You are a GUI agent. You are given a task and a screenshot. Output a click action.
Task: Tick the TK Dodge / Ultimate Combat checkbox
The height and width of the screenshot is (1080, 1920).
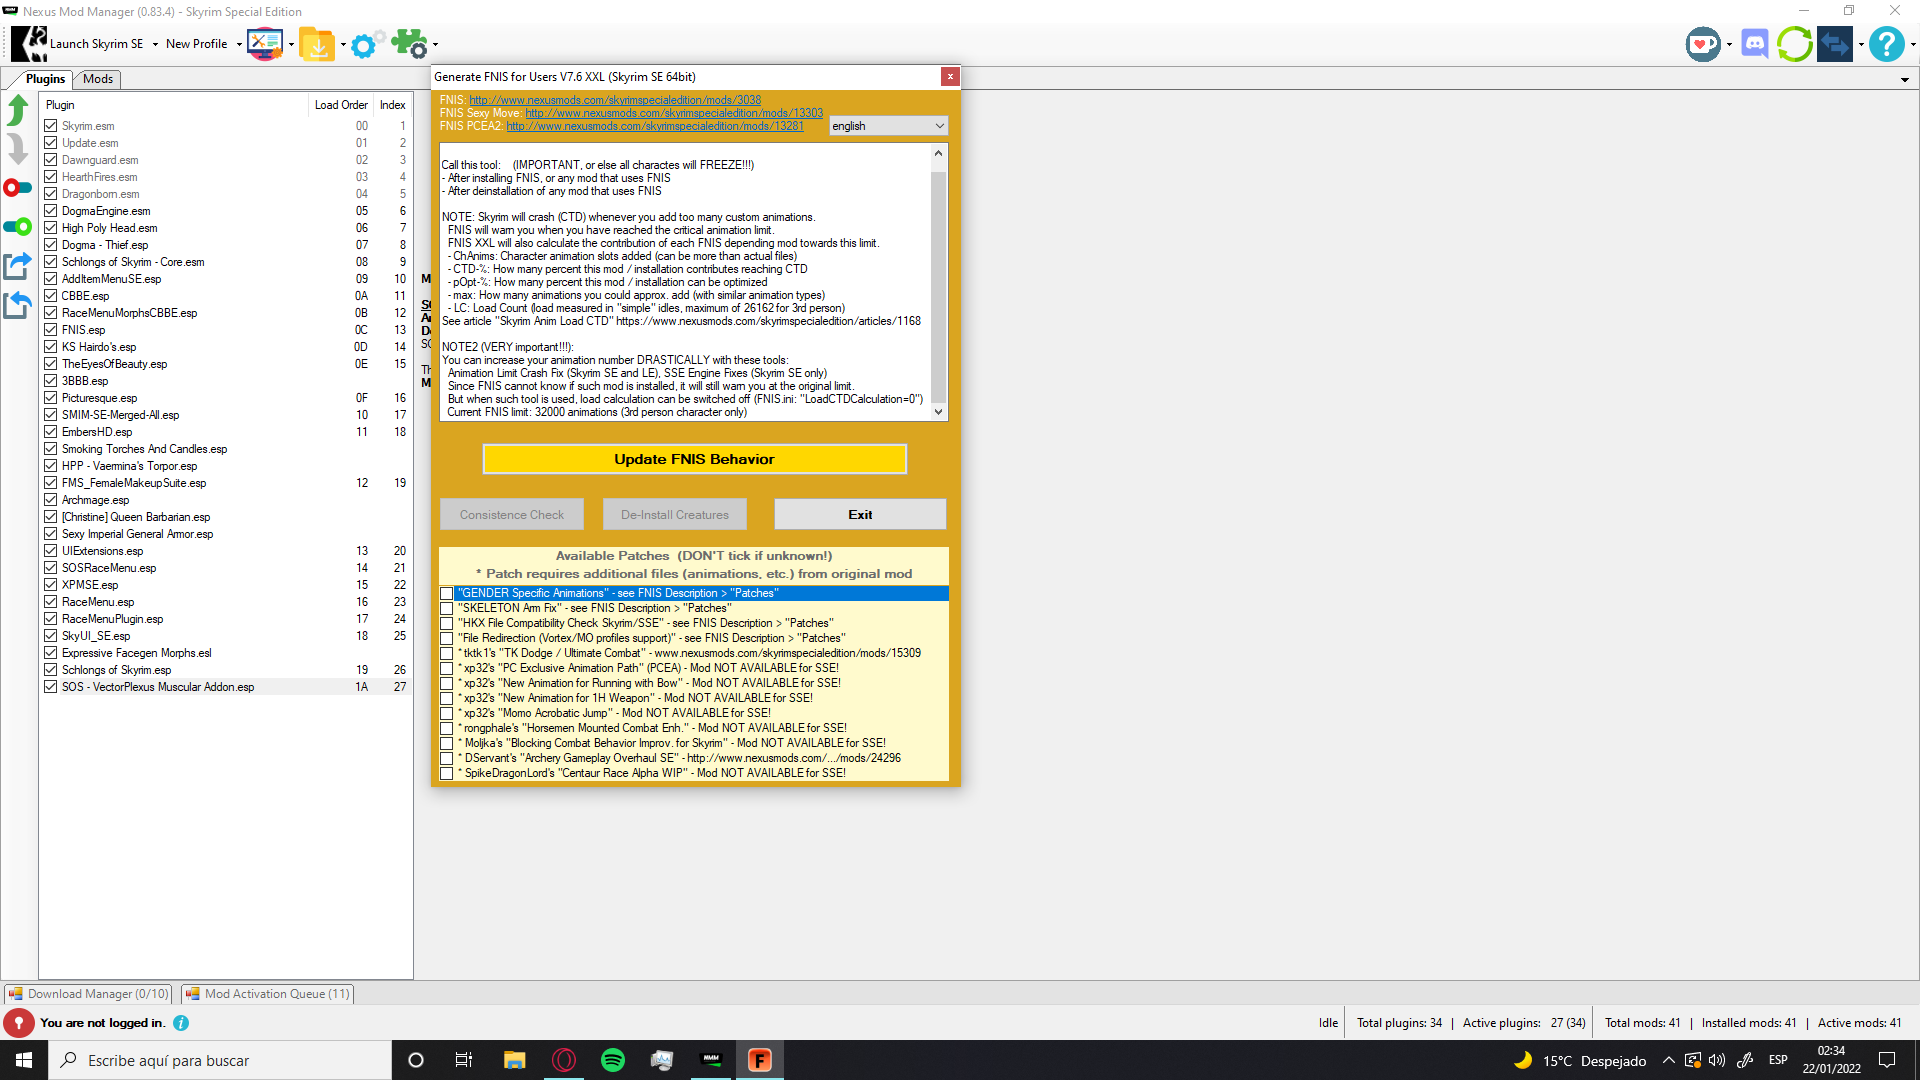[x=447, y=654]
